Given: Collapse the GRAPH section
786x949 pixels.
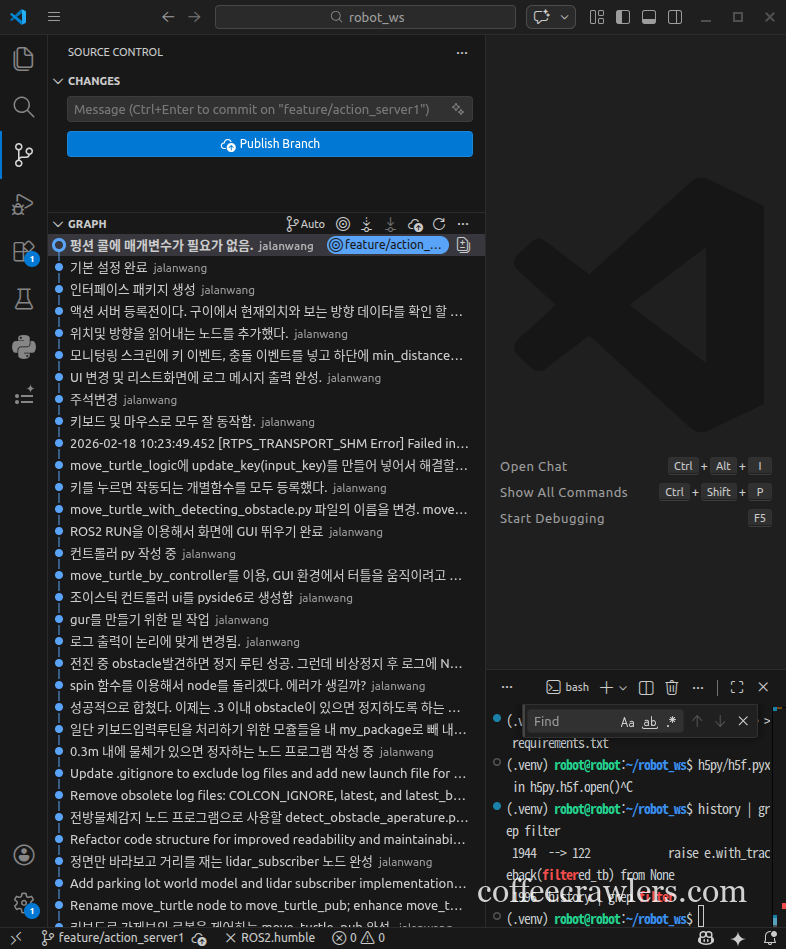Looking at the screenshot, I should (x=58, y=224).
